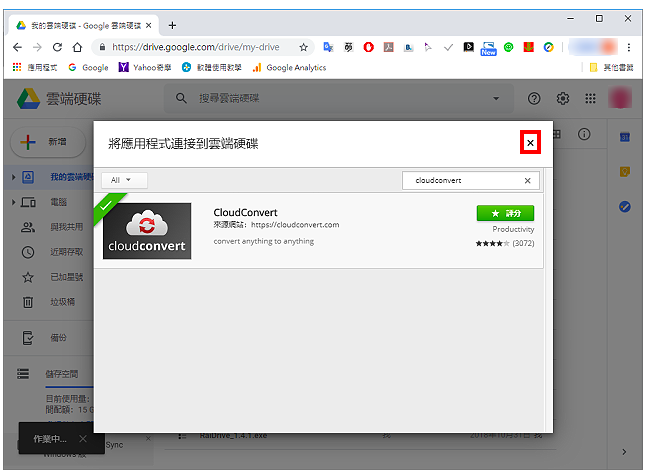Image resolution: width=658 pixels, height=476 pixels.
Task: Open Backups in the sidebar
Action: tap(58, 338)
